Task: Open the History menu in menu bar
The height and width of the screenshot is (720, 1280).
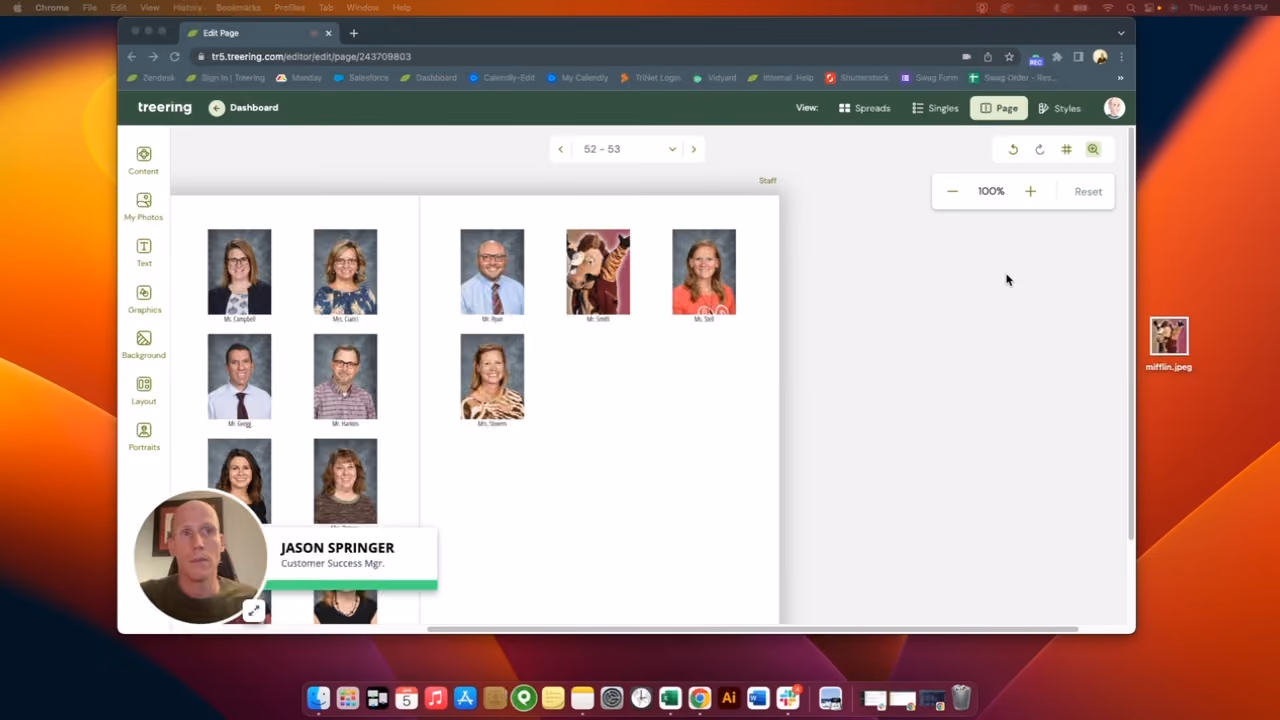Action: (187, 8)
